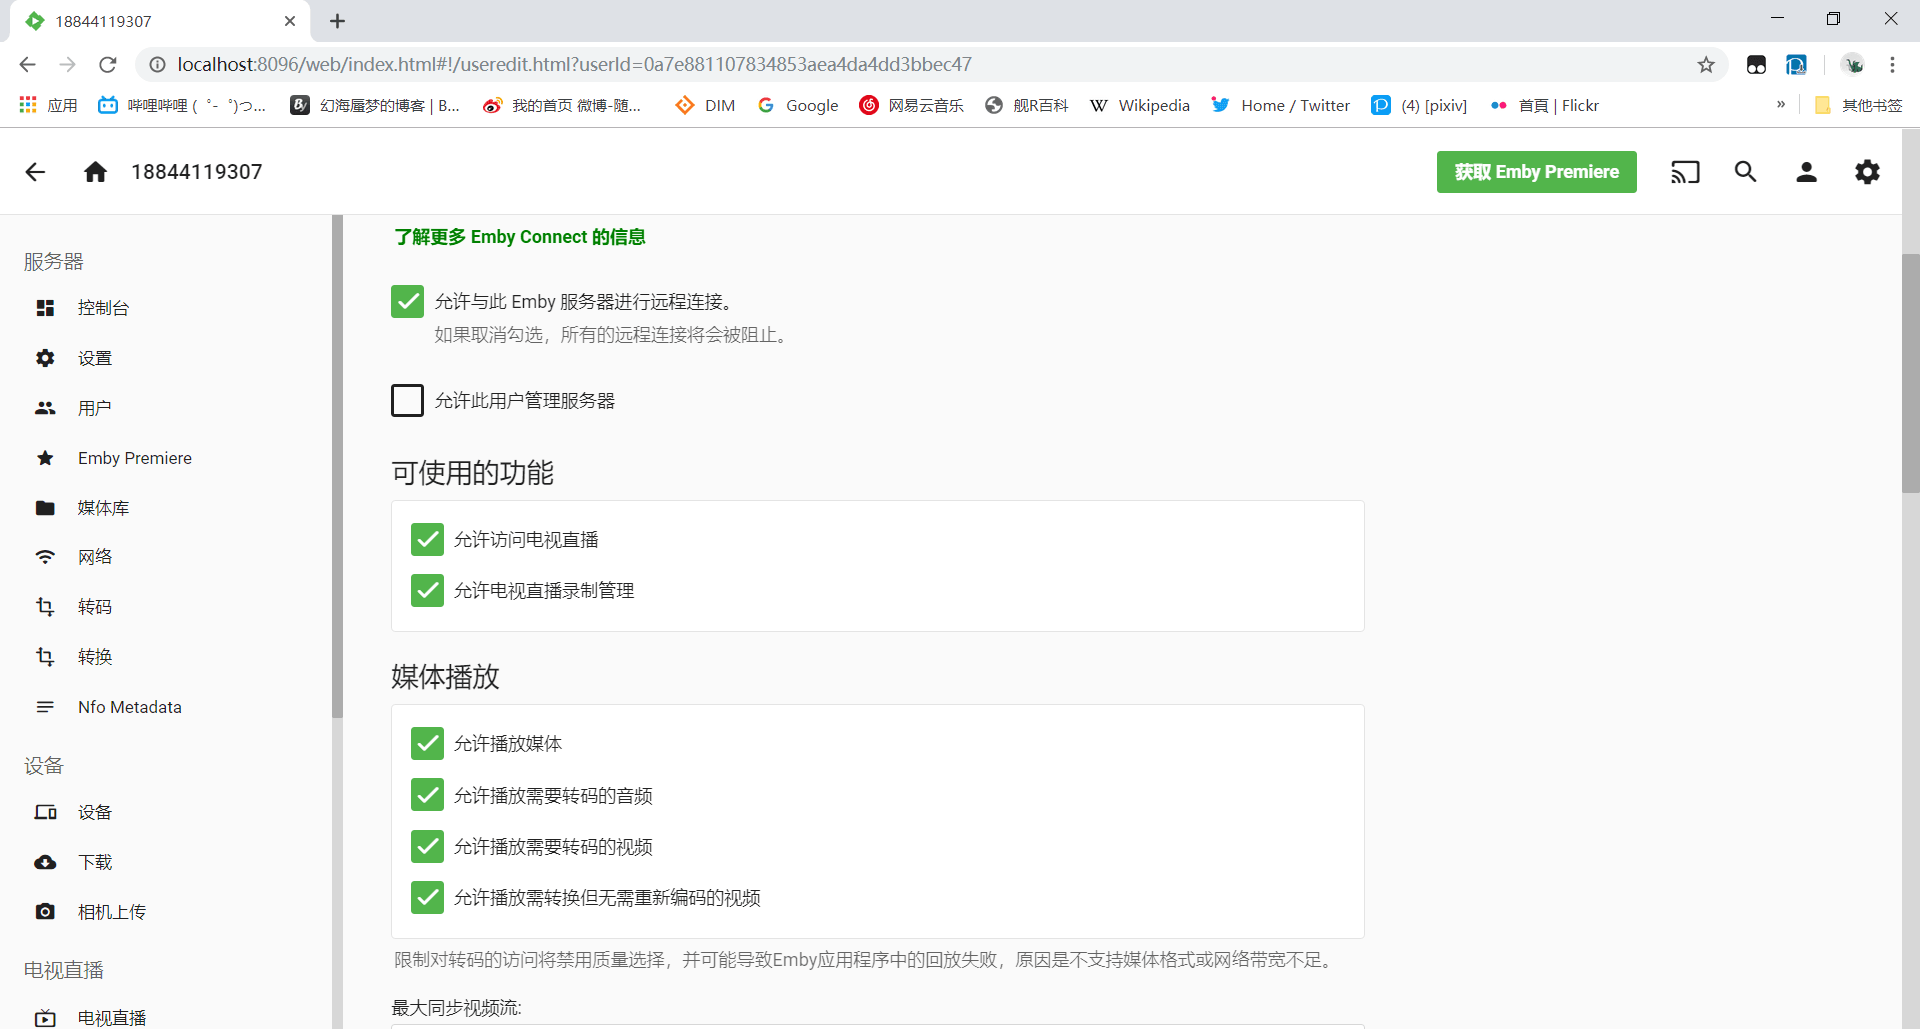Click the Nfo Metadata list icon

pos(45,707)
